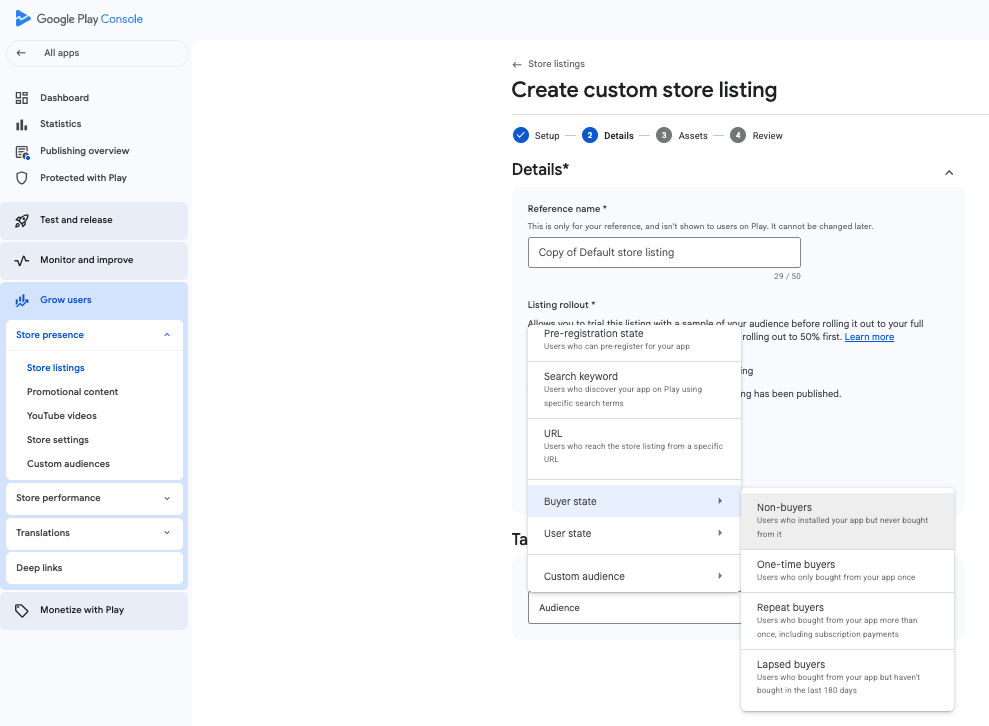Click the Test and release rocket icon

22,220
